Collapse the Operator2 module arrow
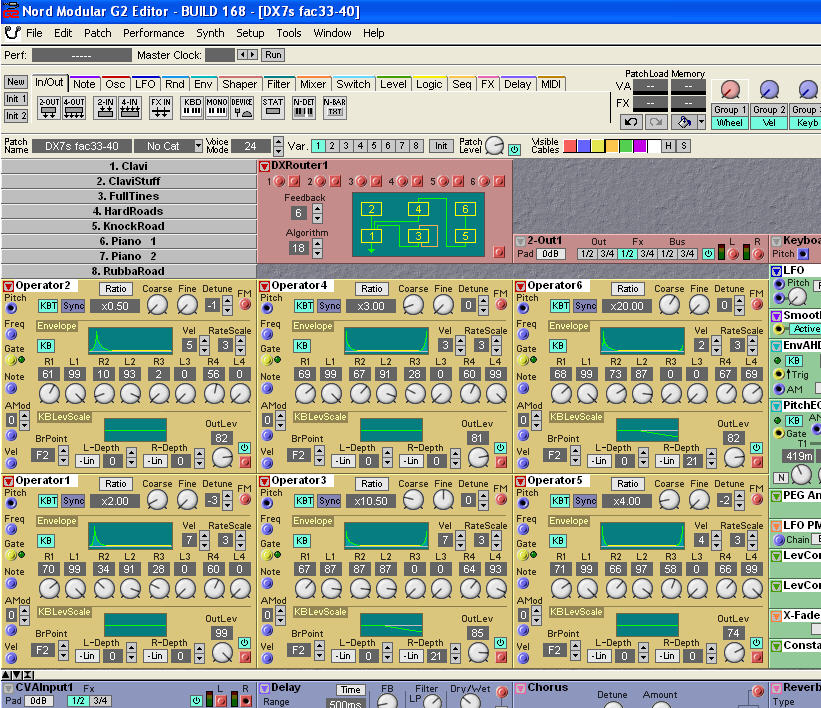 [8, 287]
